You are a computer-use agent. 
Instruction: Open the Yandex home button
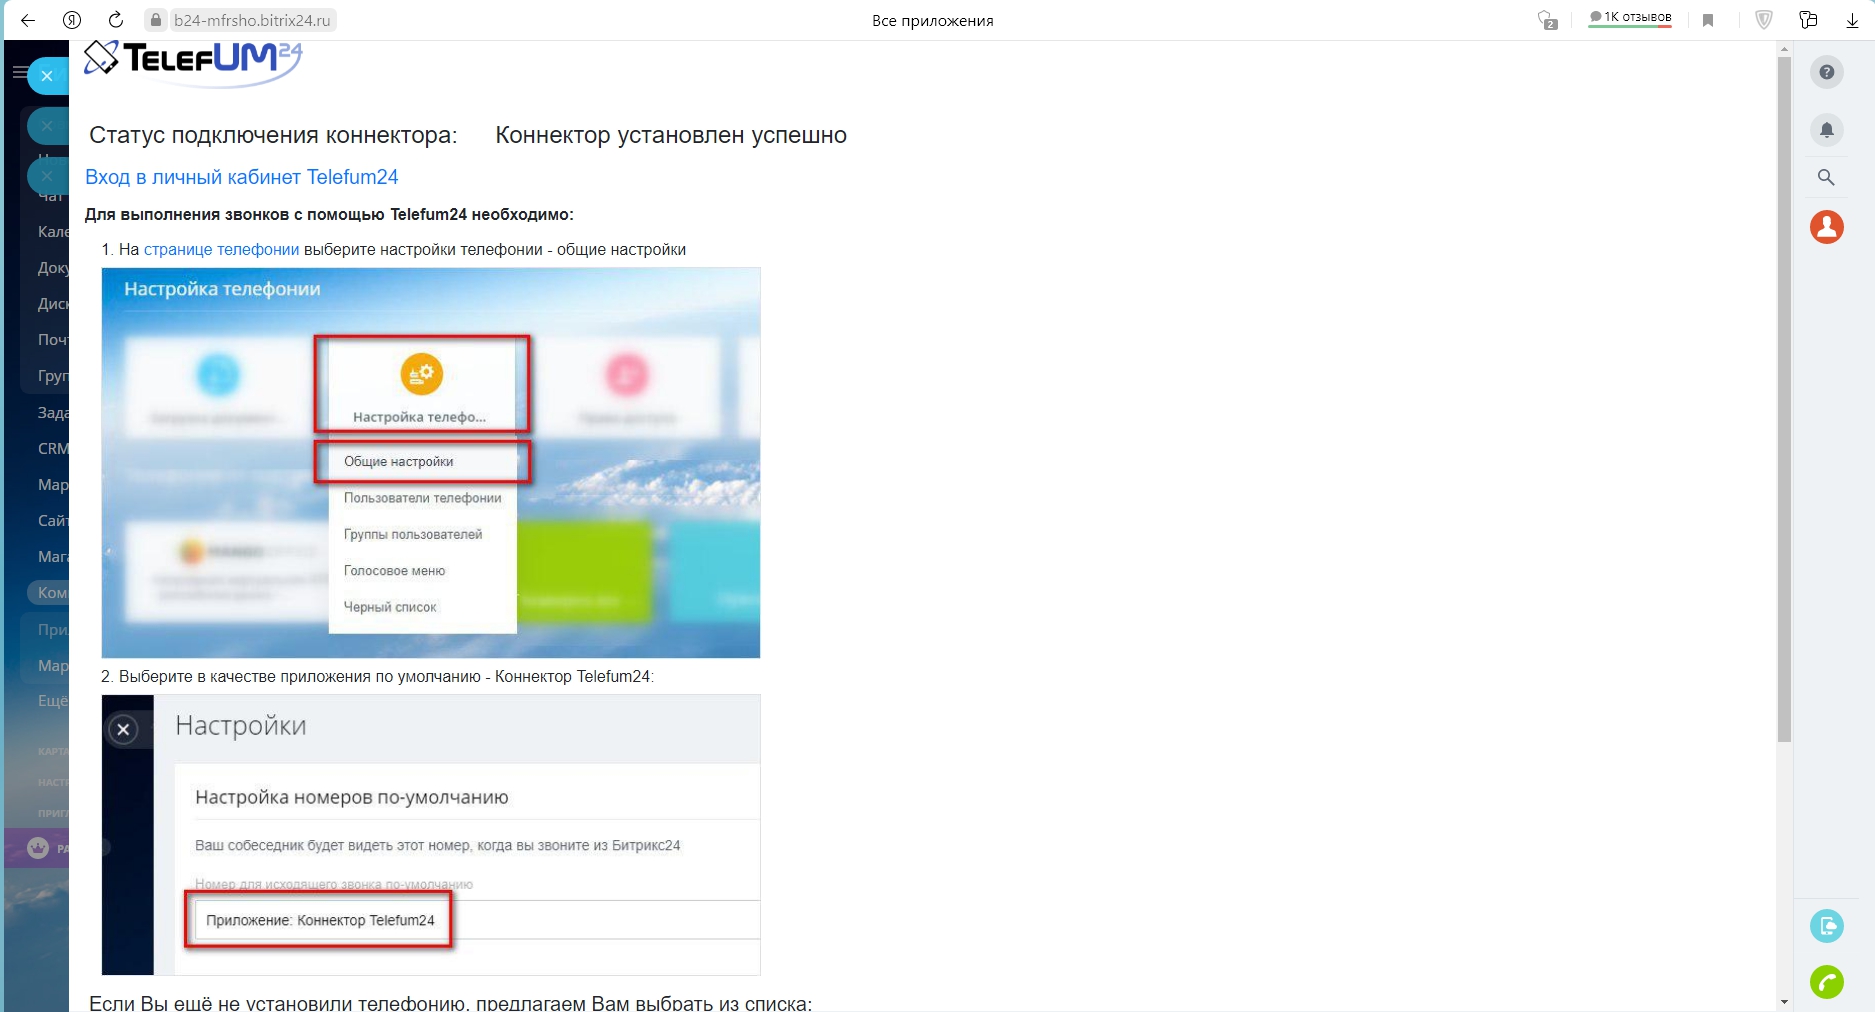[x=72, y=20]
